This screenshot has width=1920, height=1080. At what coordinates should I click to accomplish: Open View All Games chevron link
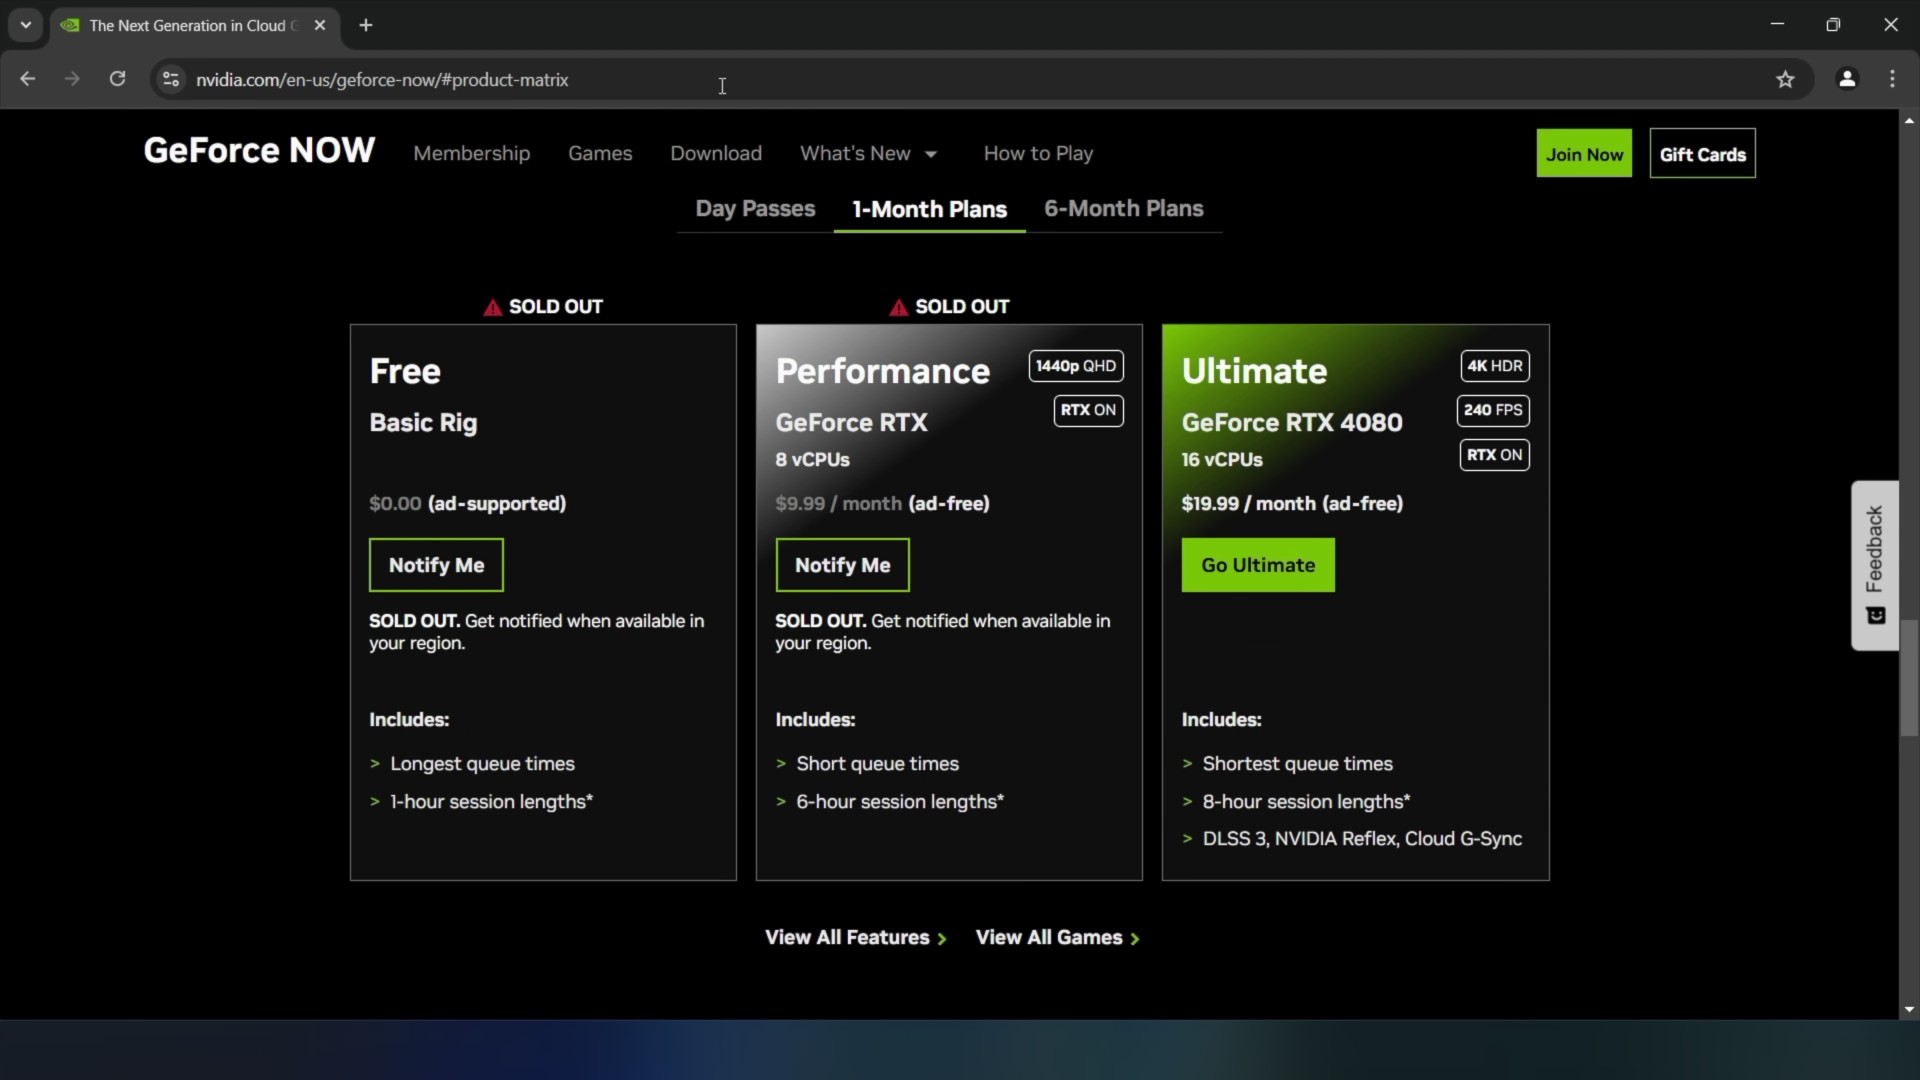(x=1057, y=937)
